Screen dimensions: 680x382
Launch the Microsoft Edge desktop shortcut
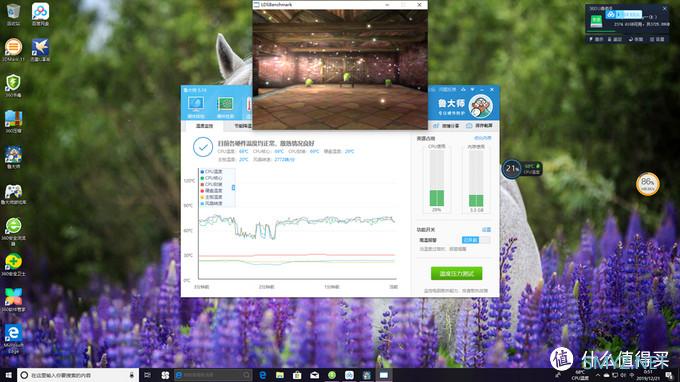[x=13, y=339]
